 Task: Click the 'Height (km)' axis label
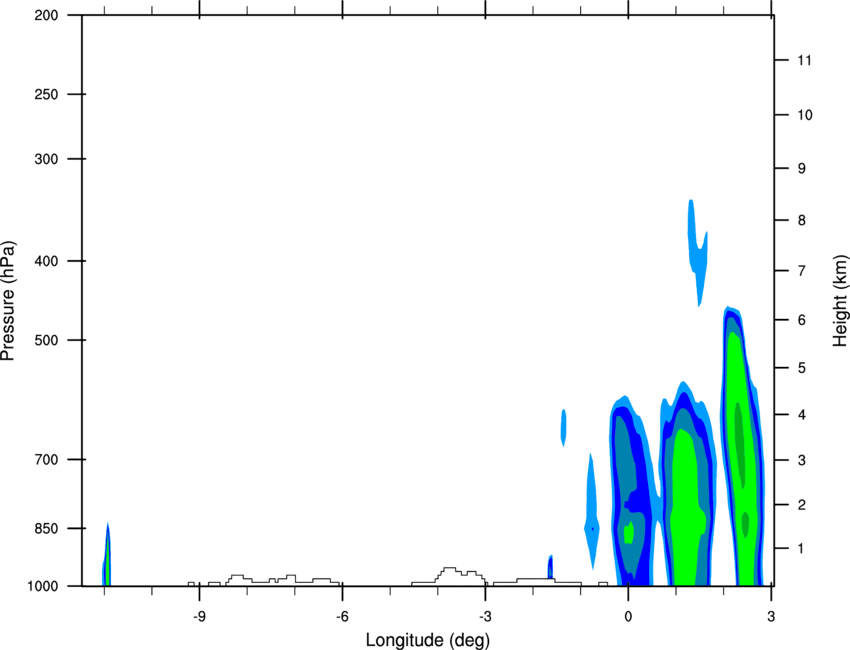click(840, 300)
